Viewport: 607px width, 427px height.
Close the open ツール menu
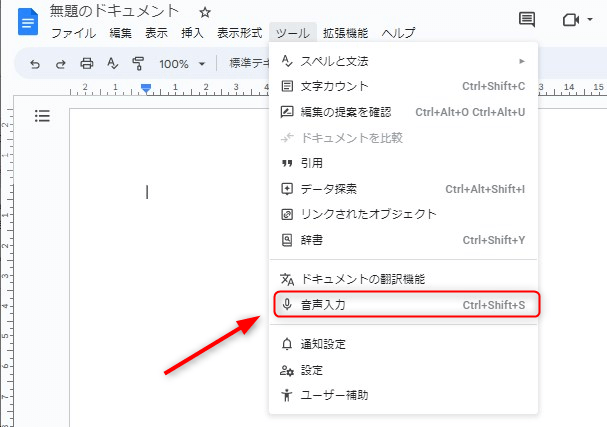[x=293, y=33]
